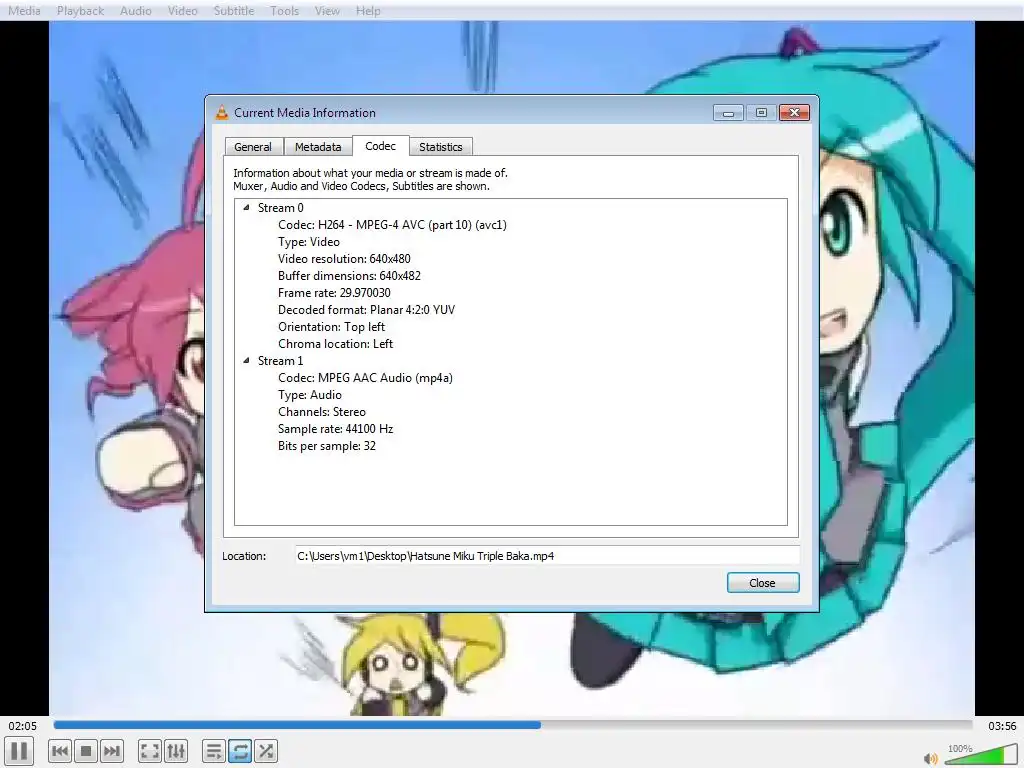Select 'Codec: MPEG AAC Audio (mp4a)' row
The image size is (1024, 768).
pyautogui.click(x=366, y=377)
